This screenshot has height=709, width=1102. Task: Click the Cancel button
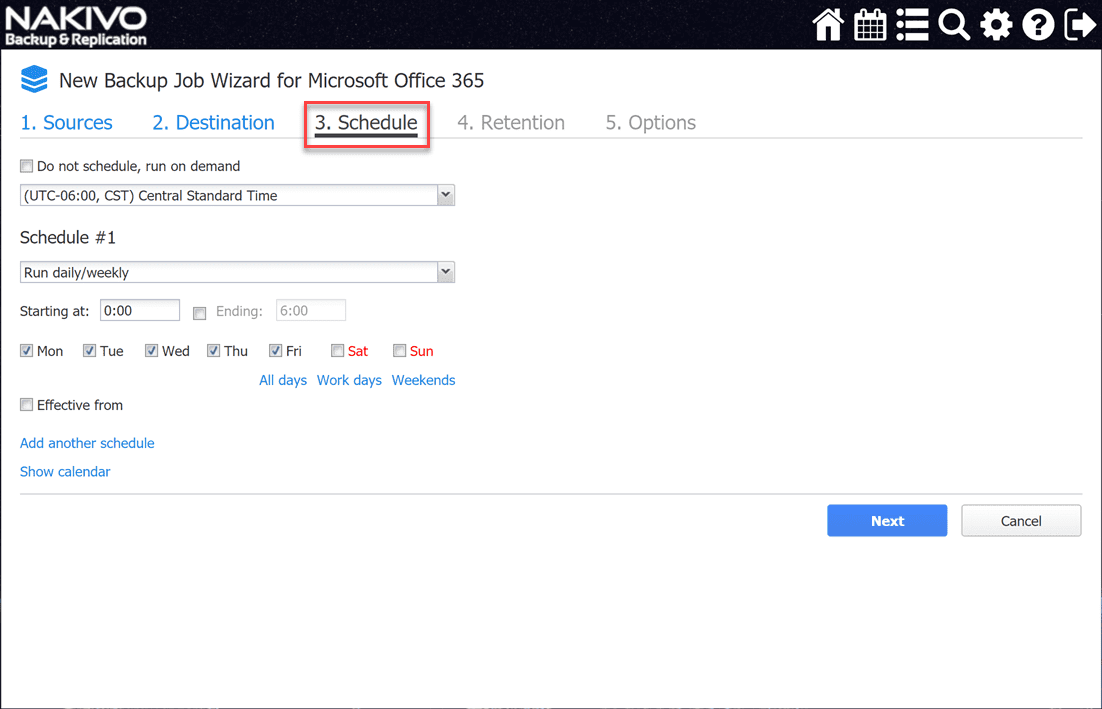click(x=1021, y=521)
